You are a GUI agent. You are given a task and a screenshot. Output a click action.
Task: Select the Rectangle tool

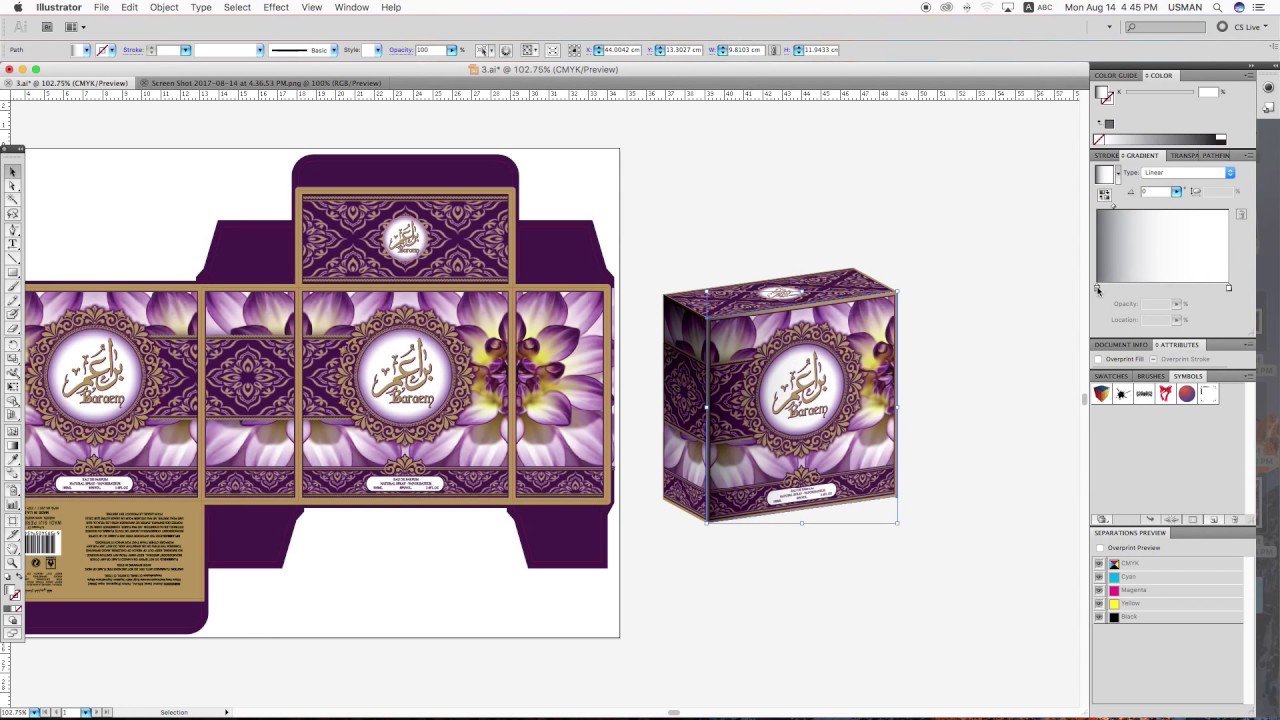[13, 272]
